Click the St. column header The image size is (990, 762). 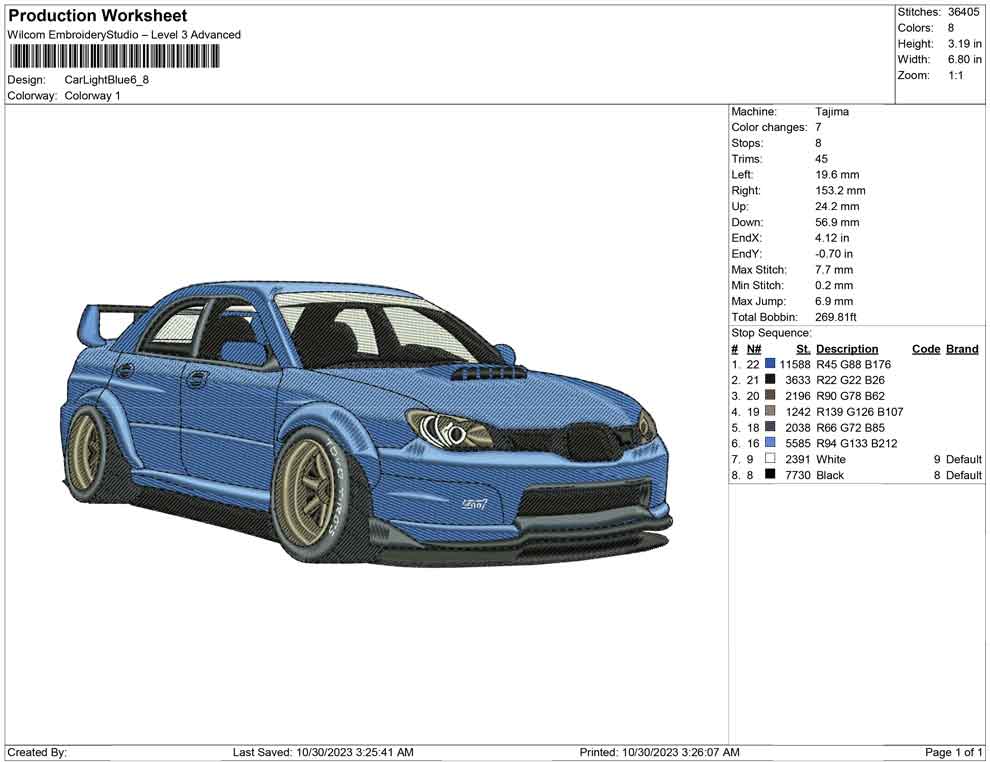(x=801, y=348)
